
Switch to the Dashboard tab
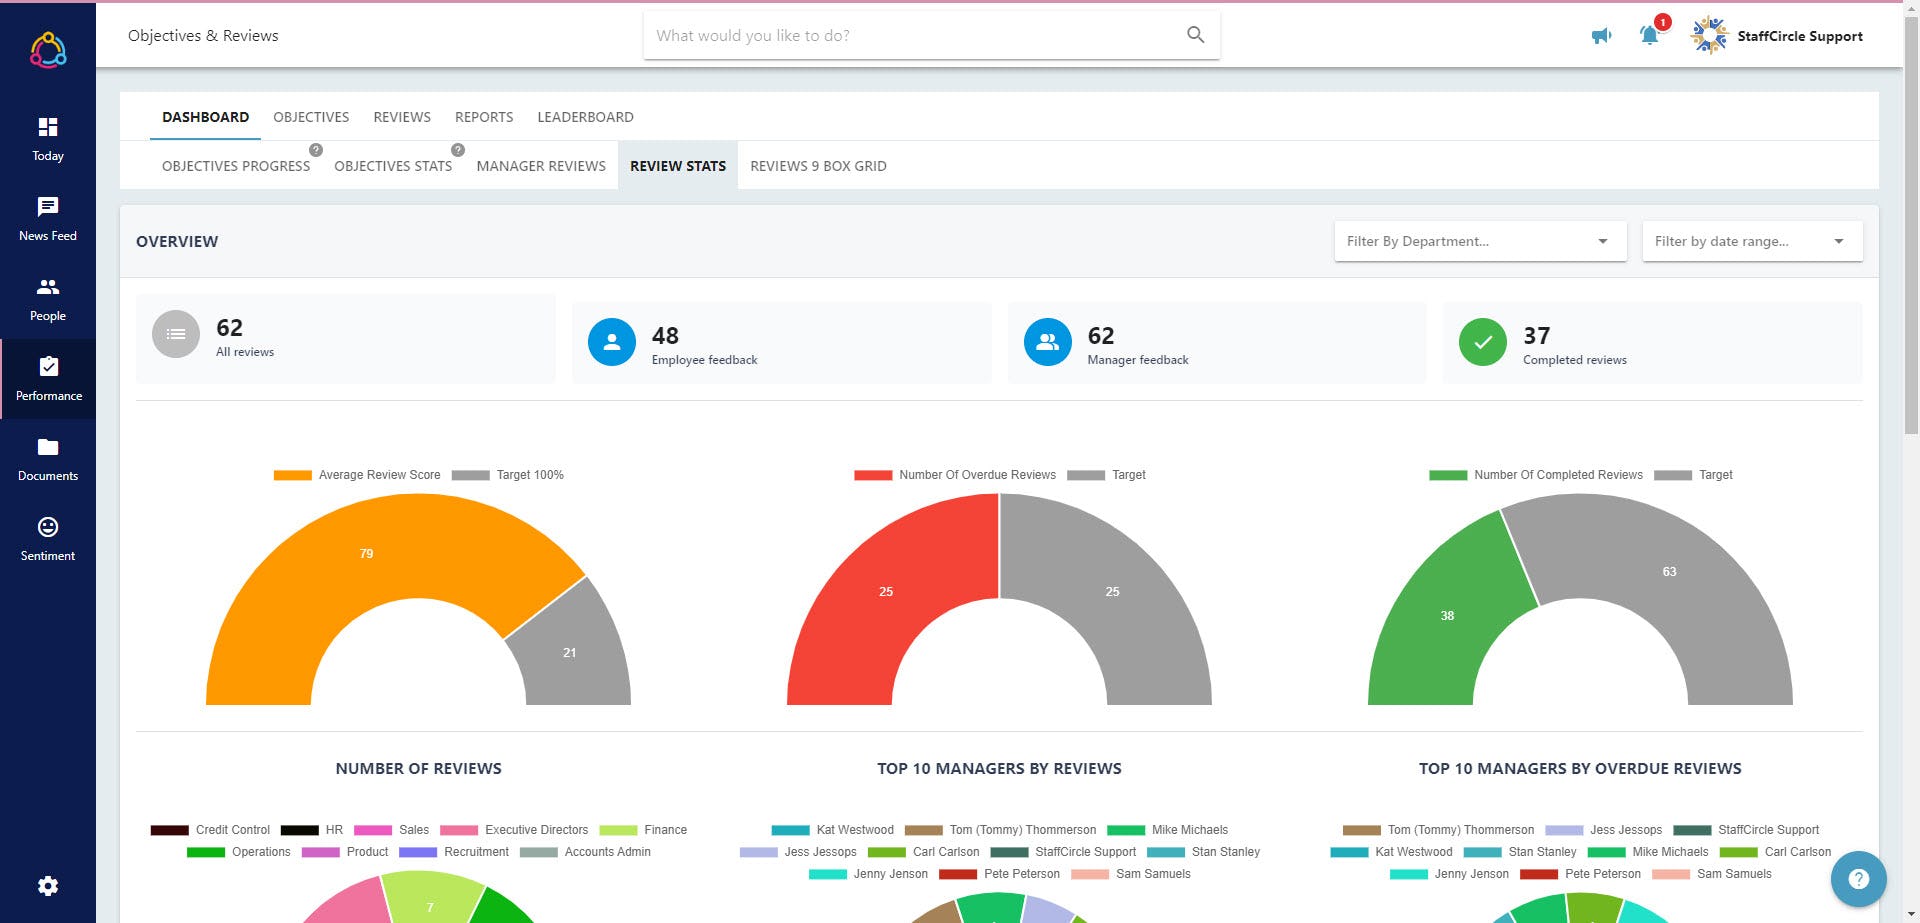click(x=206, y=117)
